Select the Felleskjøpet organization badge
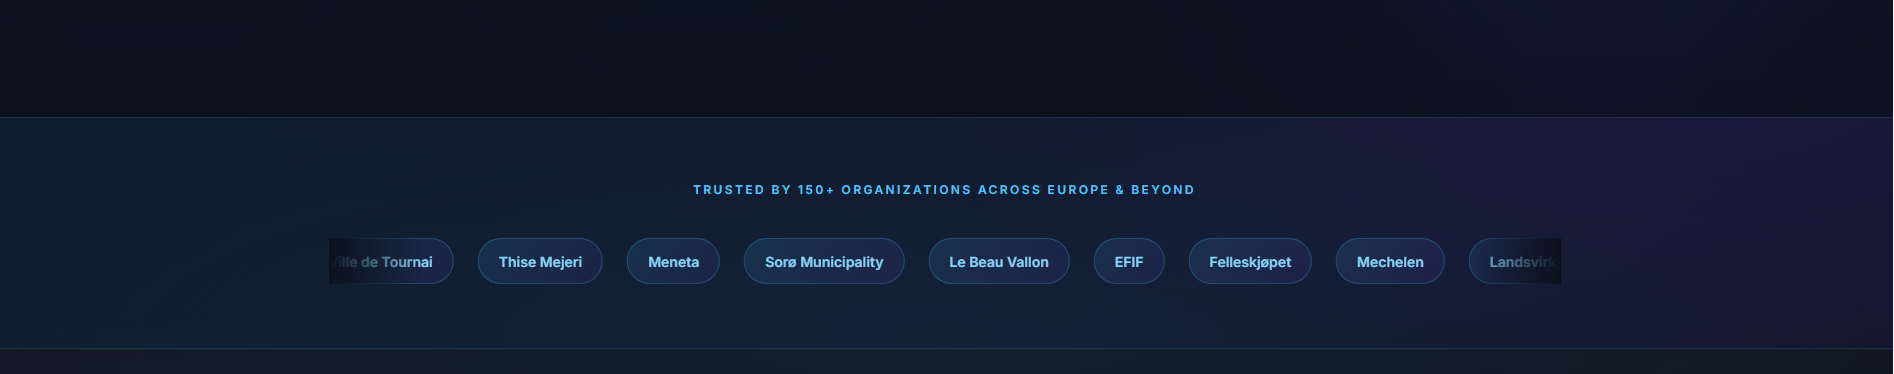Viewport: 1894px width, 374px height. click(x=1250, y=261)
